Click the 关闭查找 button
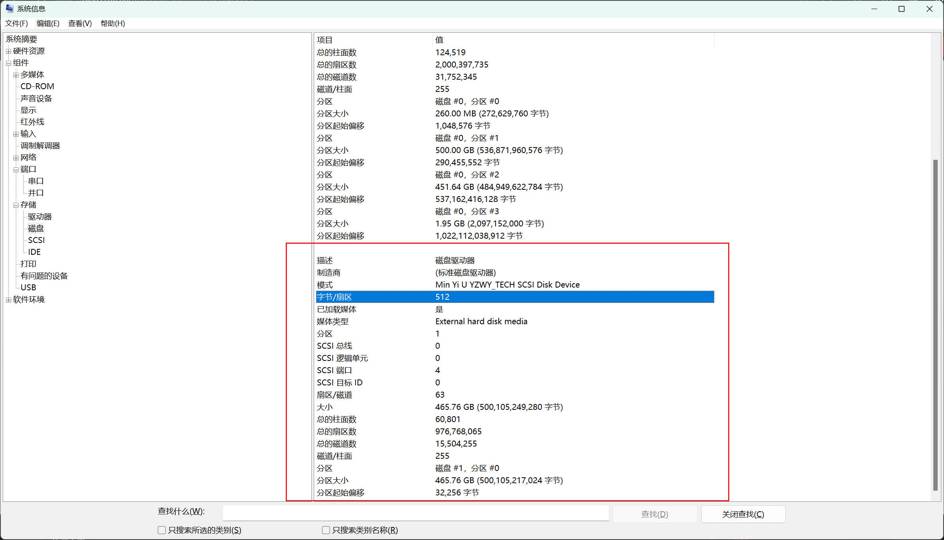 tap(743, 514)
